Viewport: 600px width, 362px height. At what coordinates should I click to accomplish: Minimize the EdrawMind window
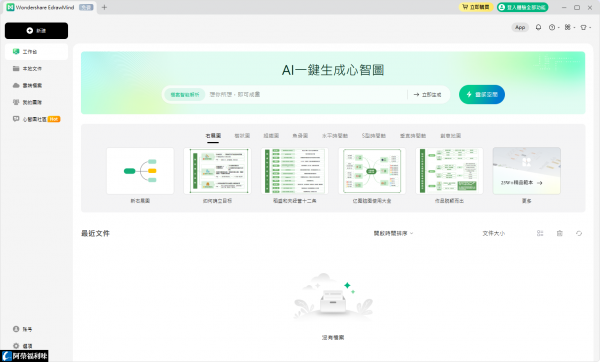click(564, 7)
